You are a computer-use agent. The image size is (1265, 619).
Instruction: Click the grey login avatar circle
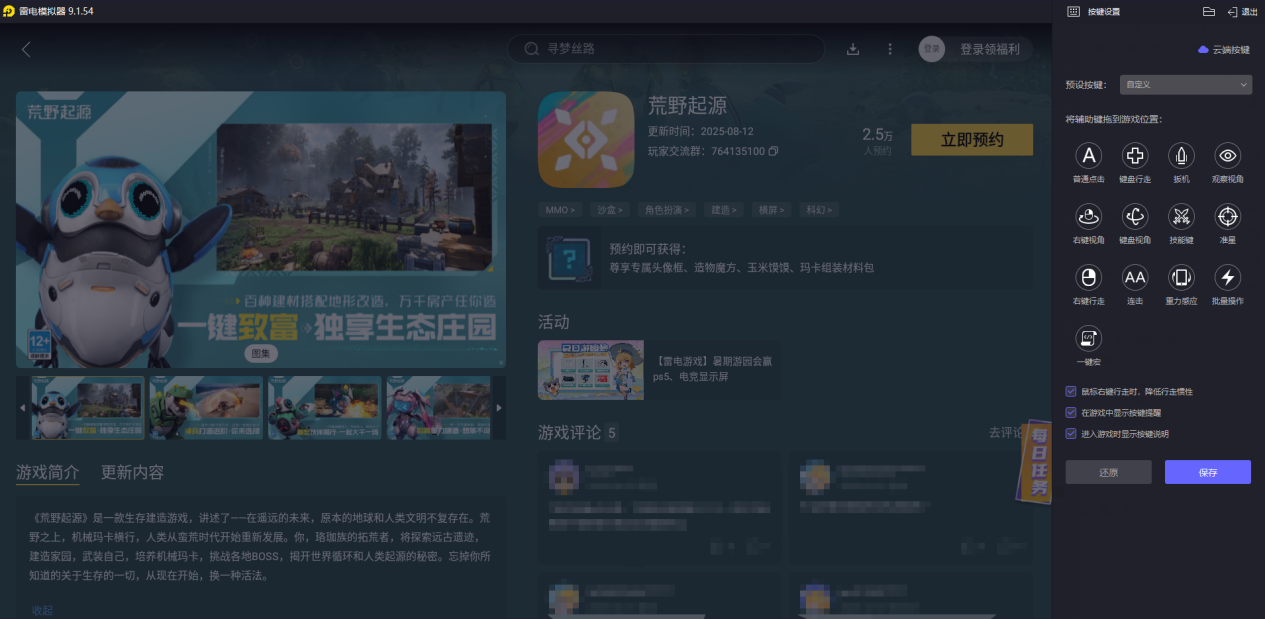coord(932,49)
